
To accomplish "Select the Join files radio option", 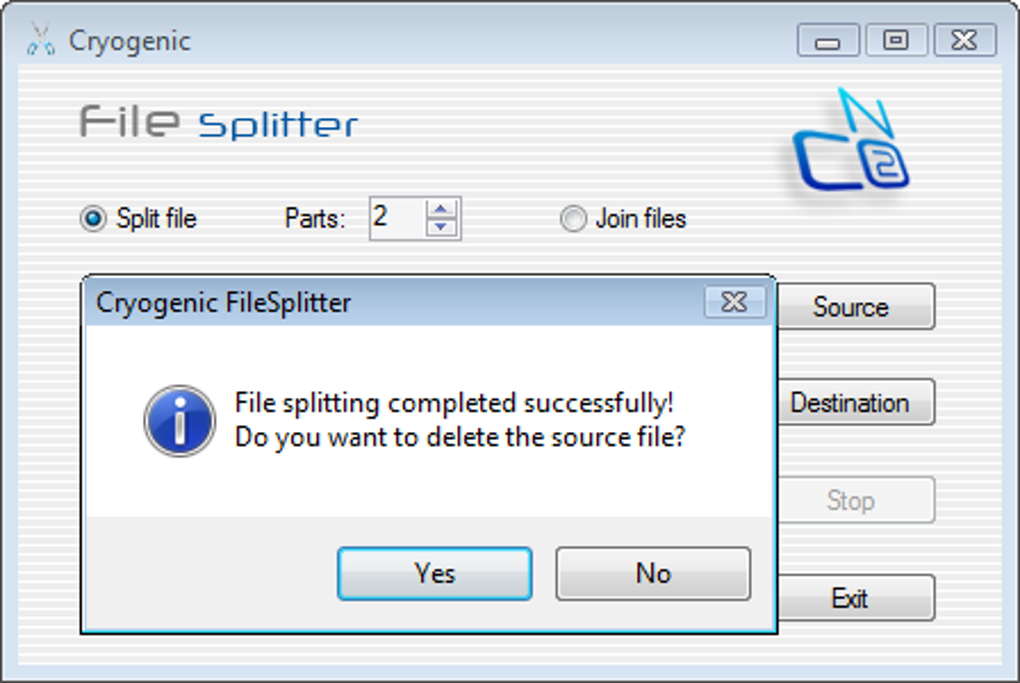I will pos(573,219).
